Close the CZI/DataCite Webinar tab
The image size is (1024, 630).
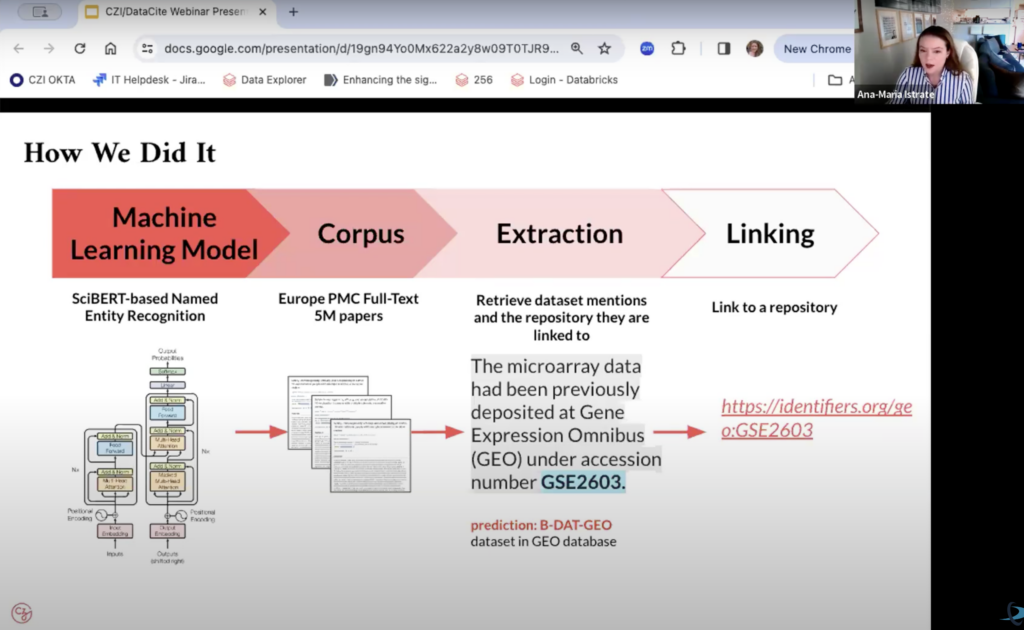pos(264,12)
